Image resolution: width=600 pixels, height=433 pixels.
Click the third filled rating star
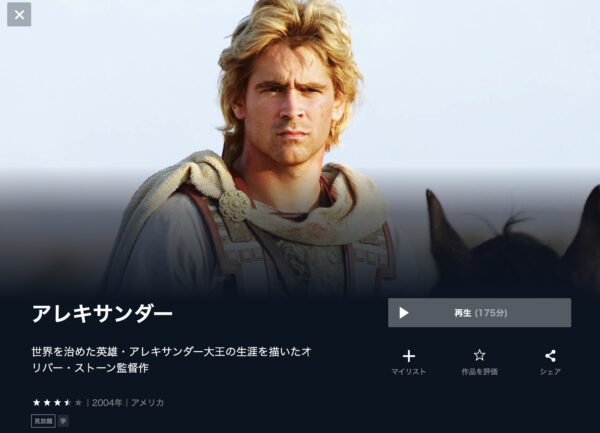coord(57,402)
